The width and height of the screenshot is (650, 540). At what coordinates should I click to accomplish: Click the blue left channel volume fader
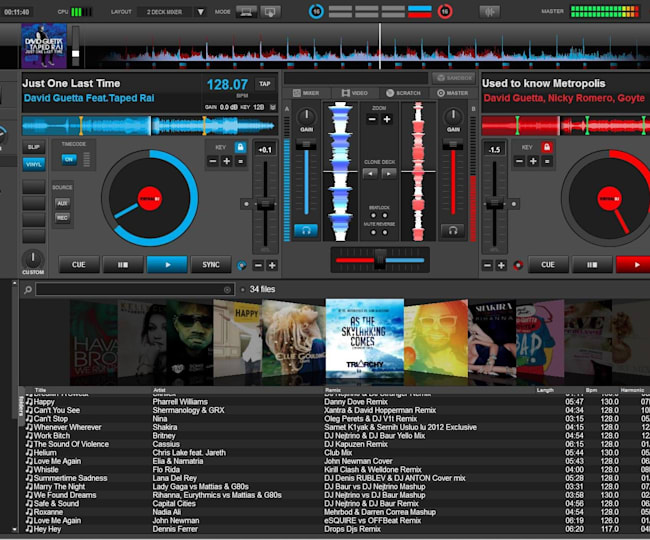tap(306, 145)
